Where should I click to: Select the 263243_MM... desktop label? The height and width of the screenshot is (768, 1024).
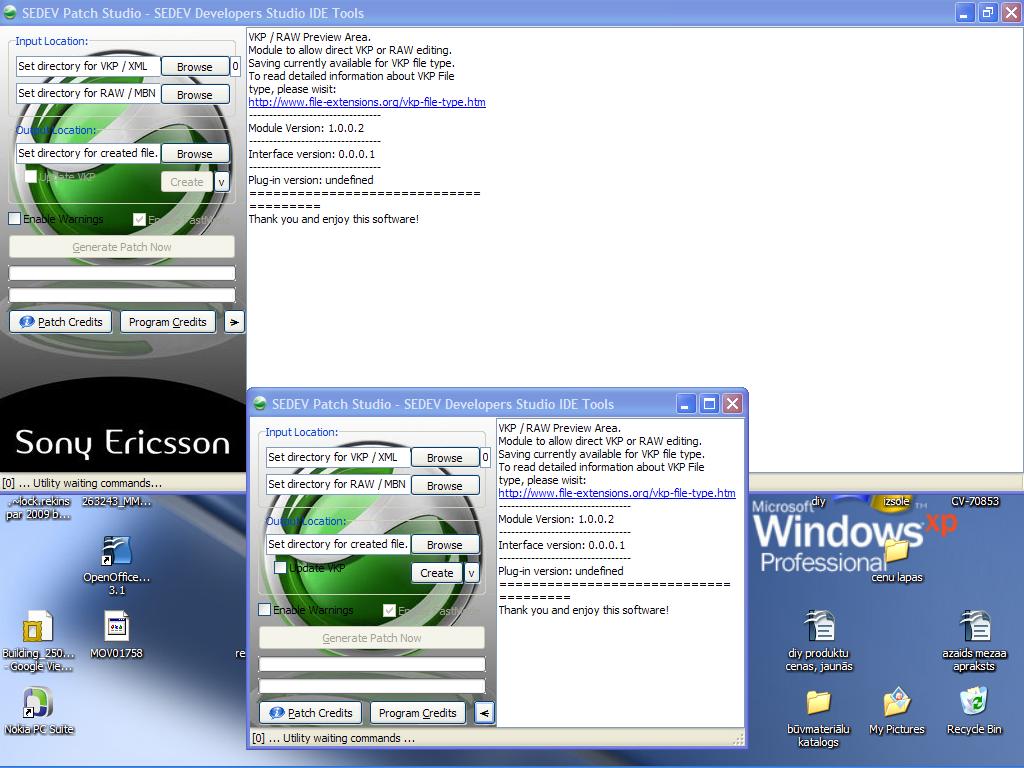116,502
